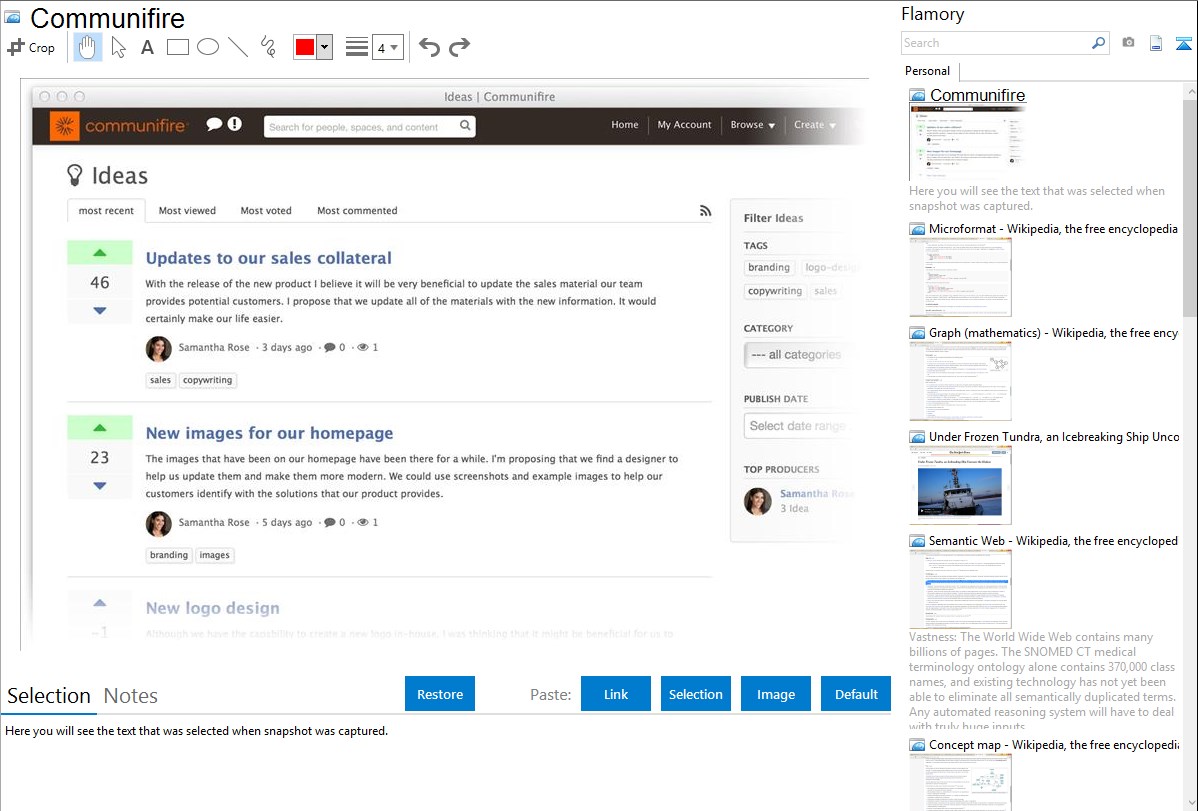Redo the last annotation
Viewport: 1198px width, 811px height.
[459, 47]
